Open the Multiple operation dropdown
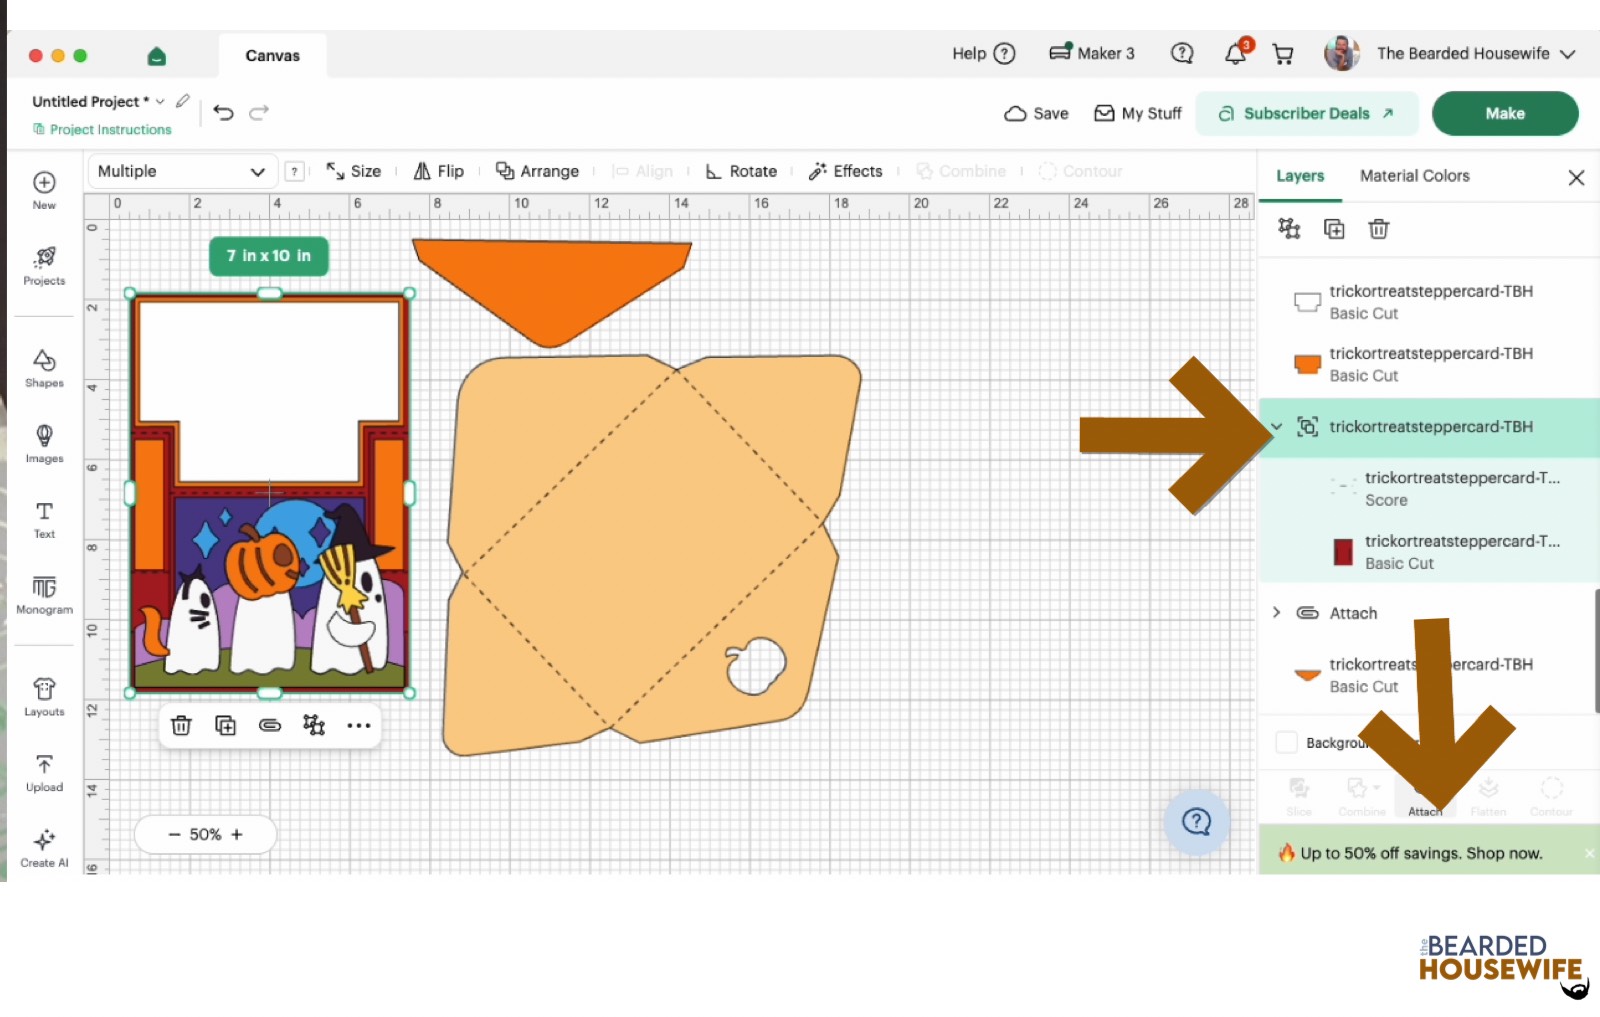The height and width of the screenshot is (1017, 1600). tap(181, 171)
